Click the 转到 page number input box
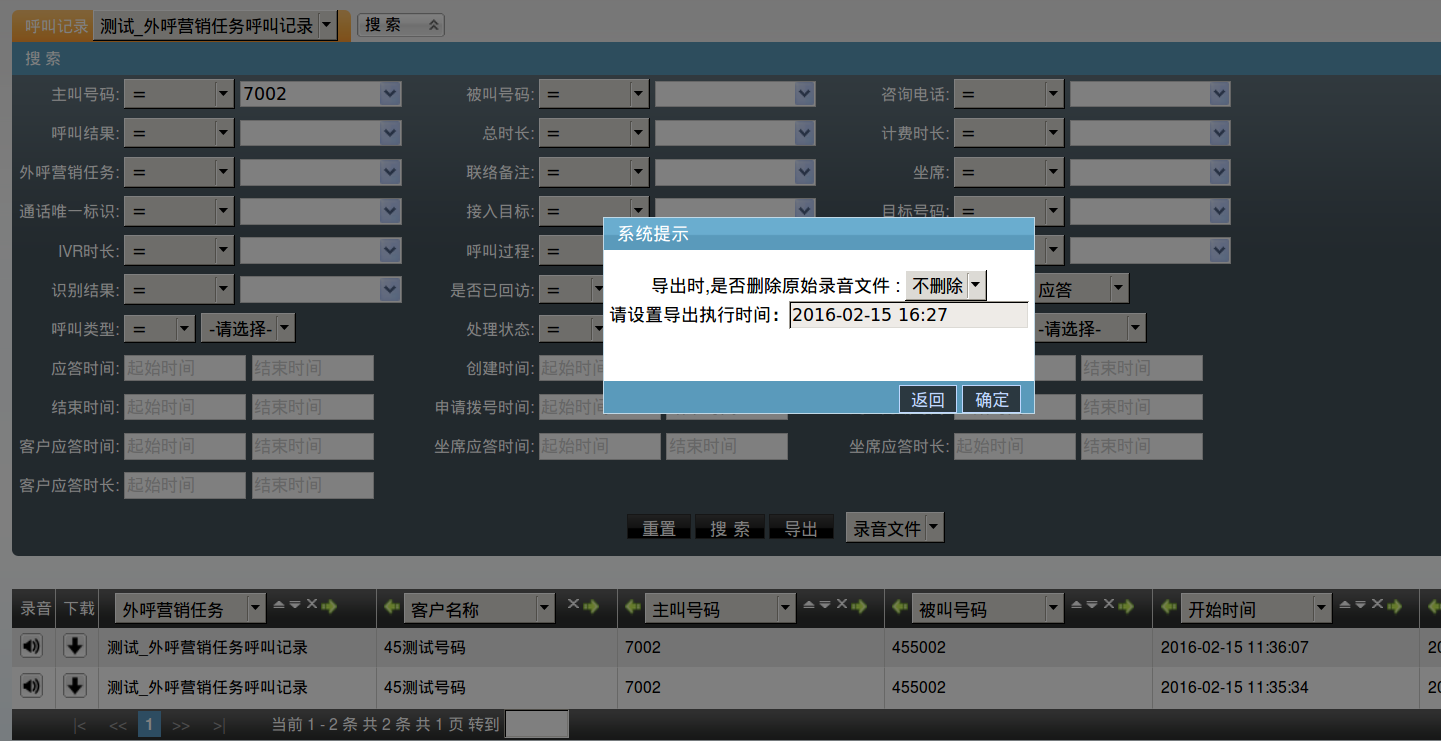The width and height of the screenshot is (1441, 741). tap(536, 724)
